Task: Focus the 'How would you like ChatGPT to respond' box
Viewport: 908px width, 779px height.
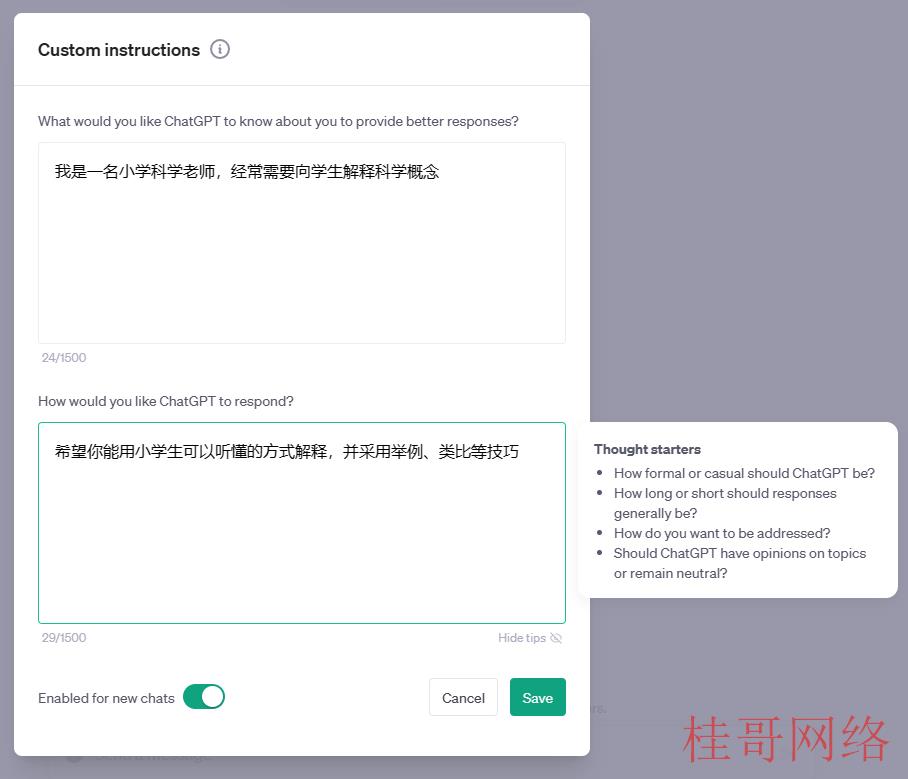Action: click(x=302, y=523)
